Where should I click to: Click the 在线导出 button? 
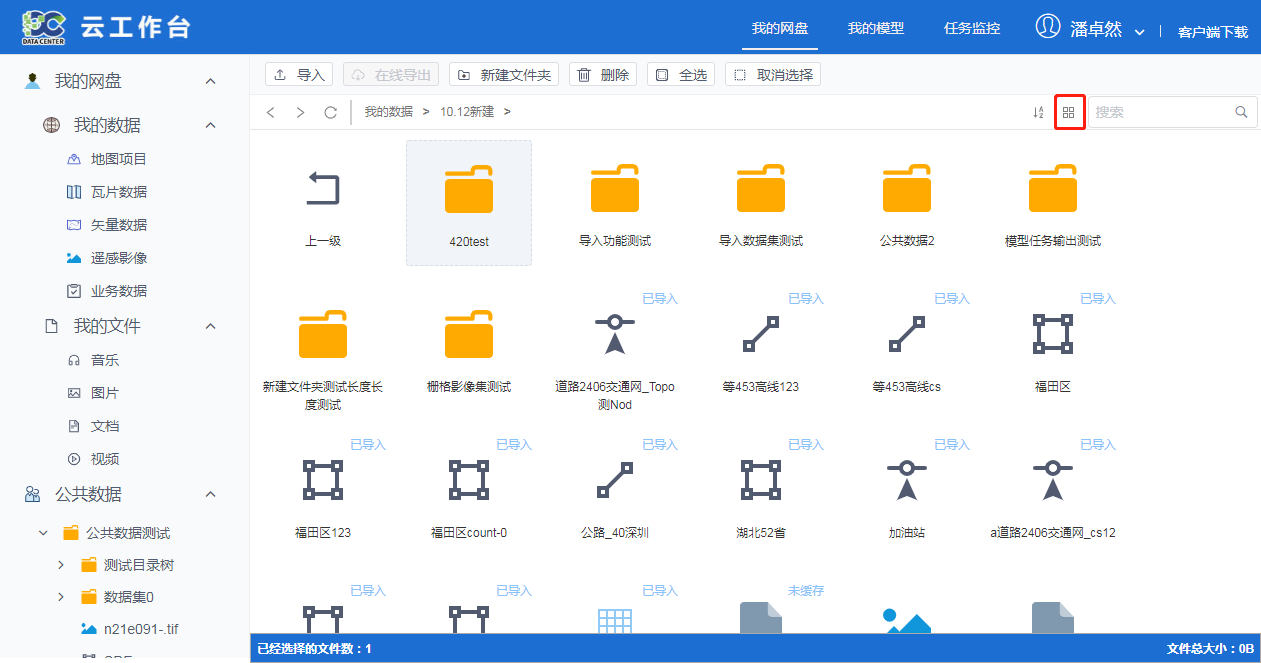pos(391,75)
